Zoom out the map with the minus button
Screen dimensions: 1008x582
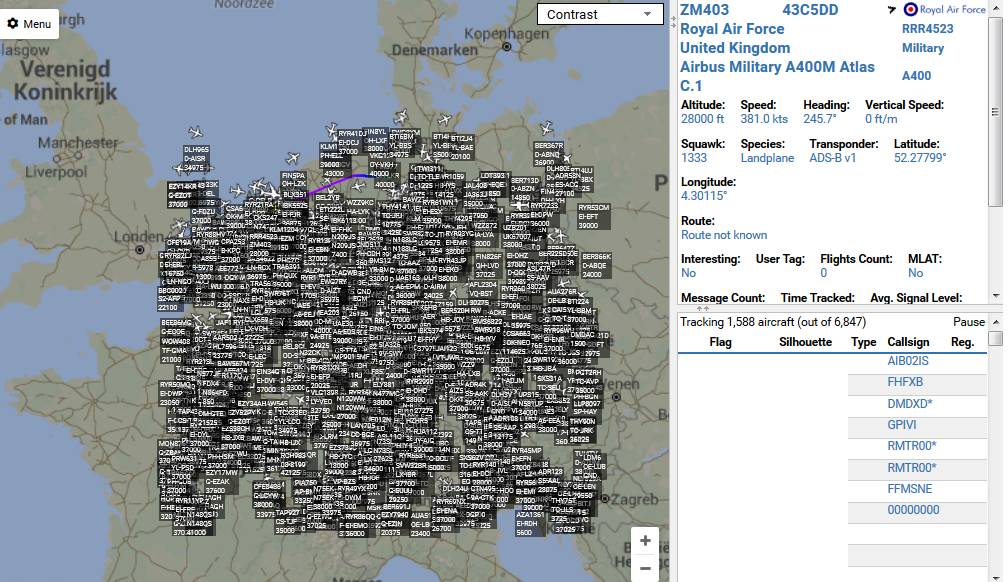tap(645, 568)
